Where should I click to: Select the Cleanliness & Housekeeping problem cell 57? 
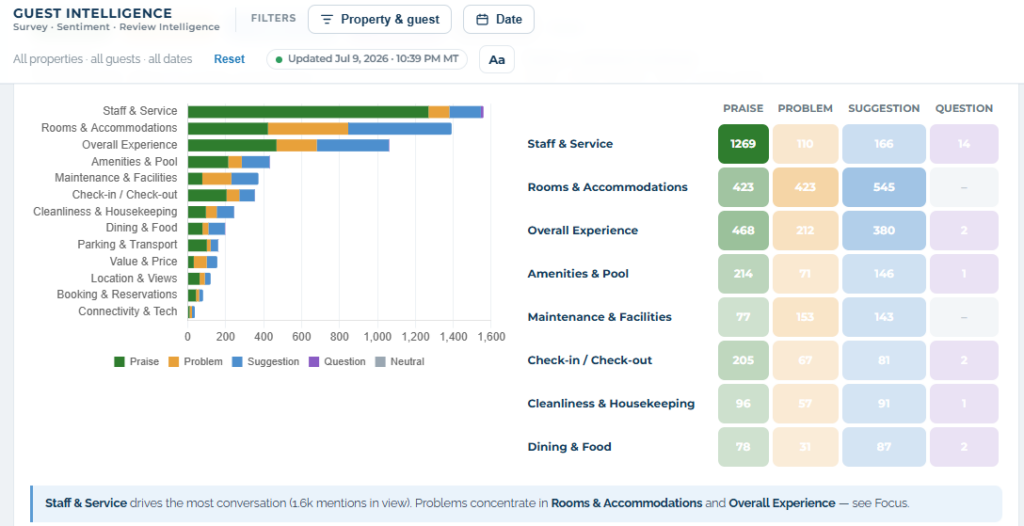(x=805, y=404)
